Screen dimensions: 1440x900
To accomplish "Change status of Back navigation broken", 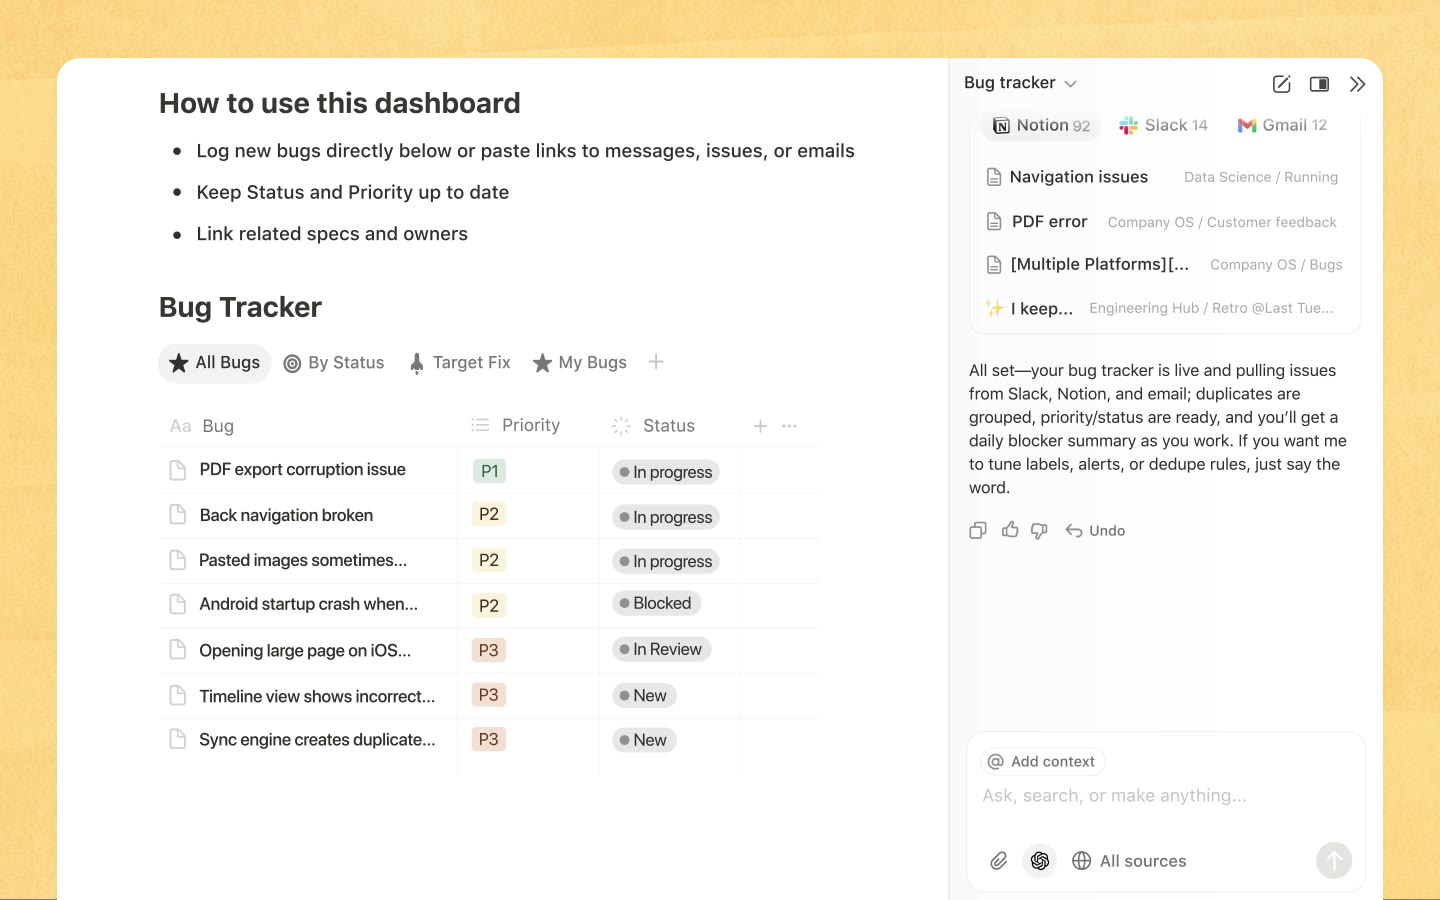I will click(666, 517).
